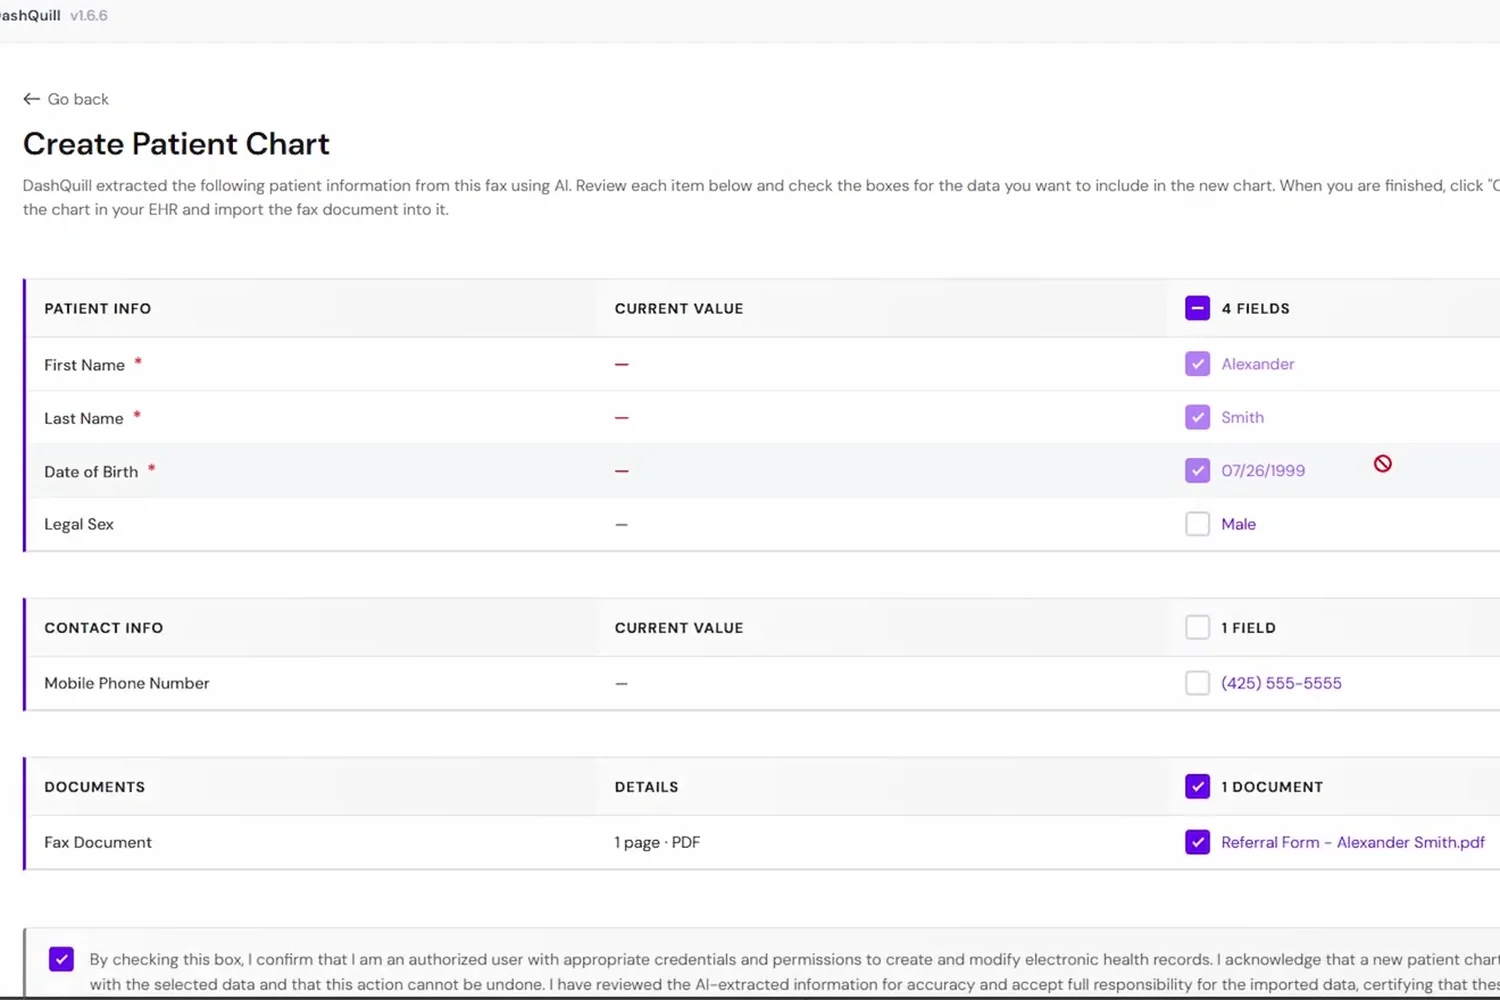Click the extracted value Male
Viewport: 1500px width, 1000px height.
click(x=1238, y=524)
